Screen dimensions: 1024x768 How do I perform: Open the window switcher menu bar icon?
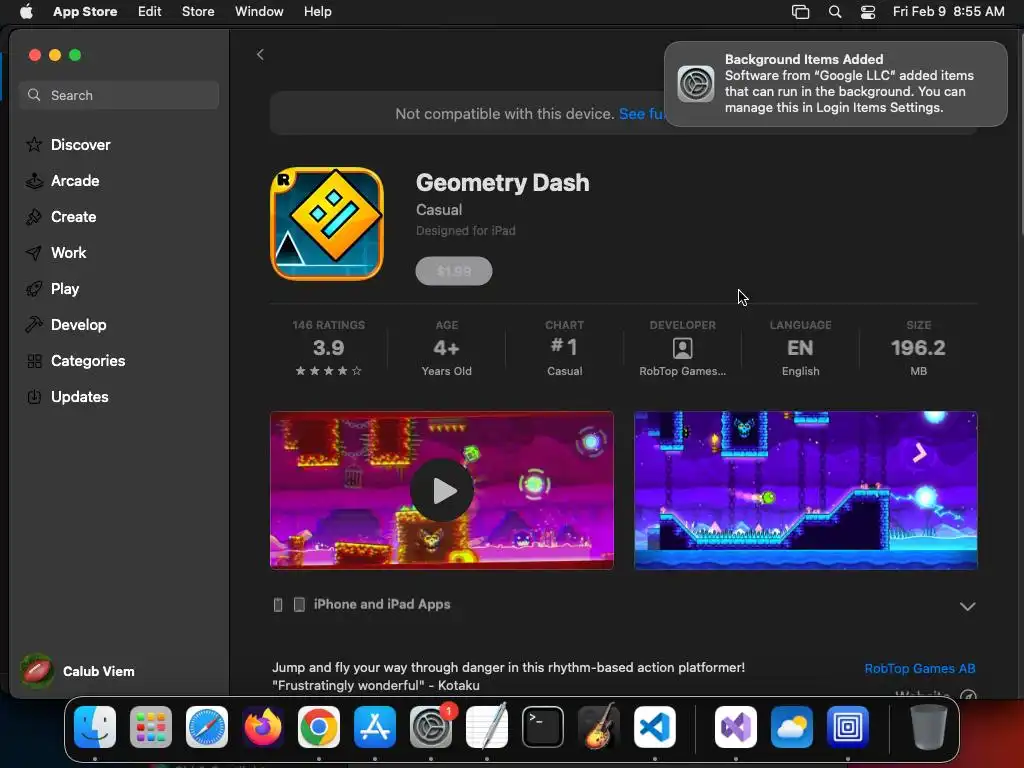(x=801, y=12)
